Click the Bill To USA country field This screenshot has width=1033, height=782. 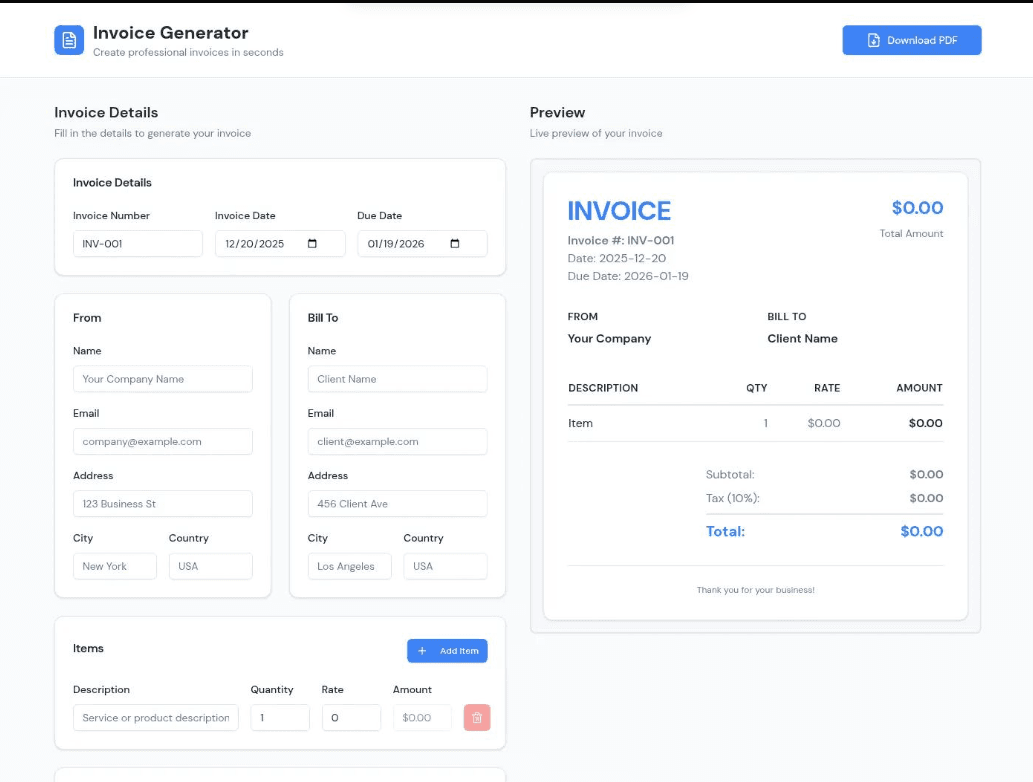[445, 566]
